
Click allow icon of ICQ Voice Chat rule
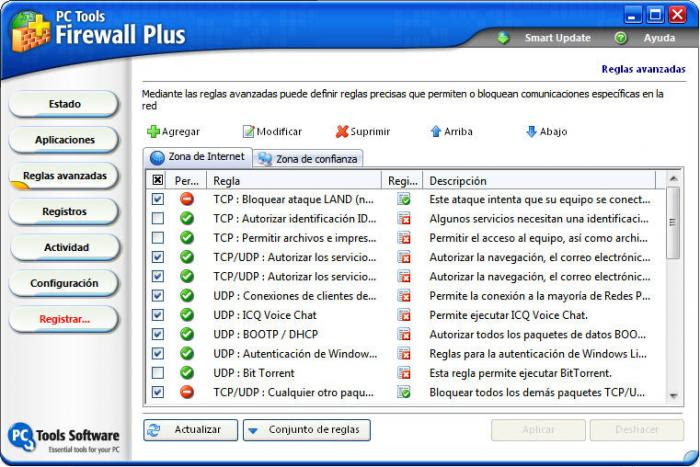click(187, 315)
